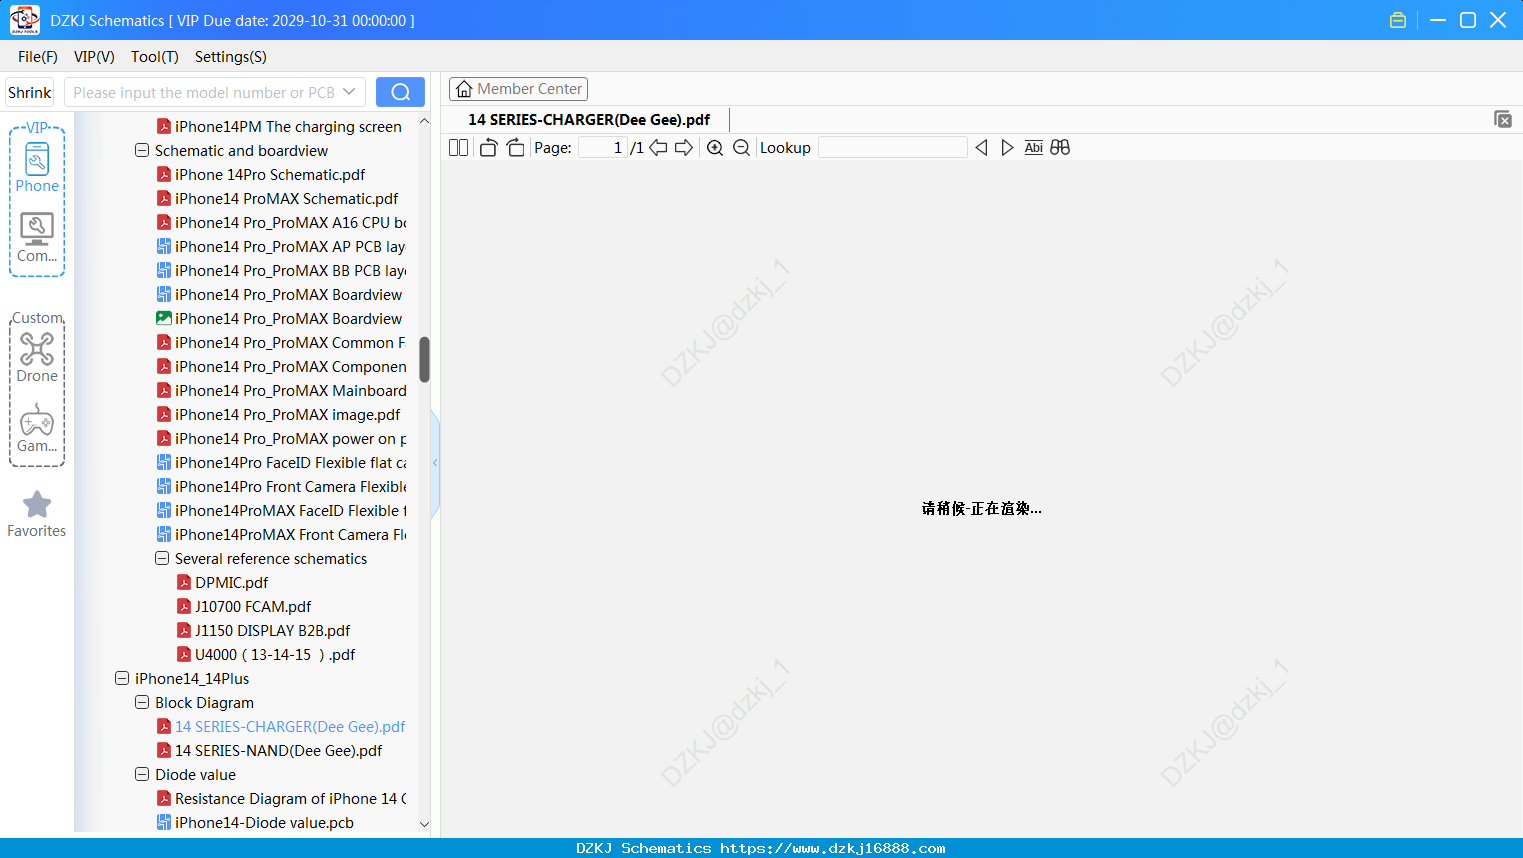Click the DZKJ app logo
The width and height of the screenshot is (1523, 858).
24,20
